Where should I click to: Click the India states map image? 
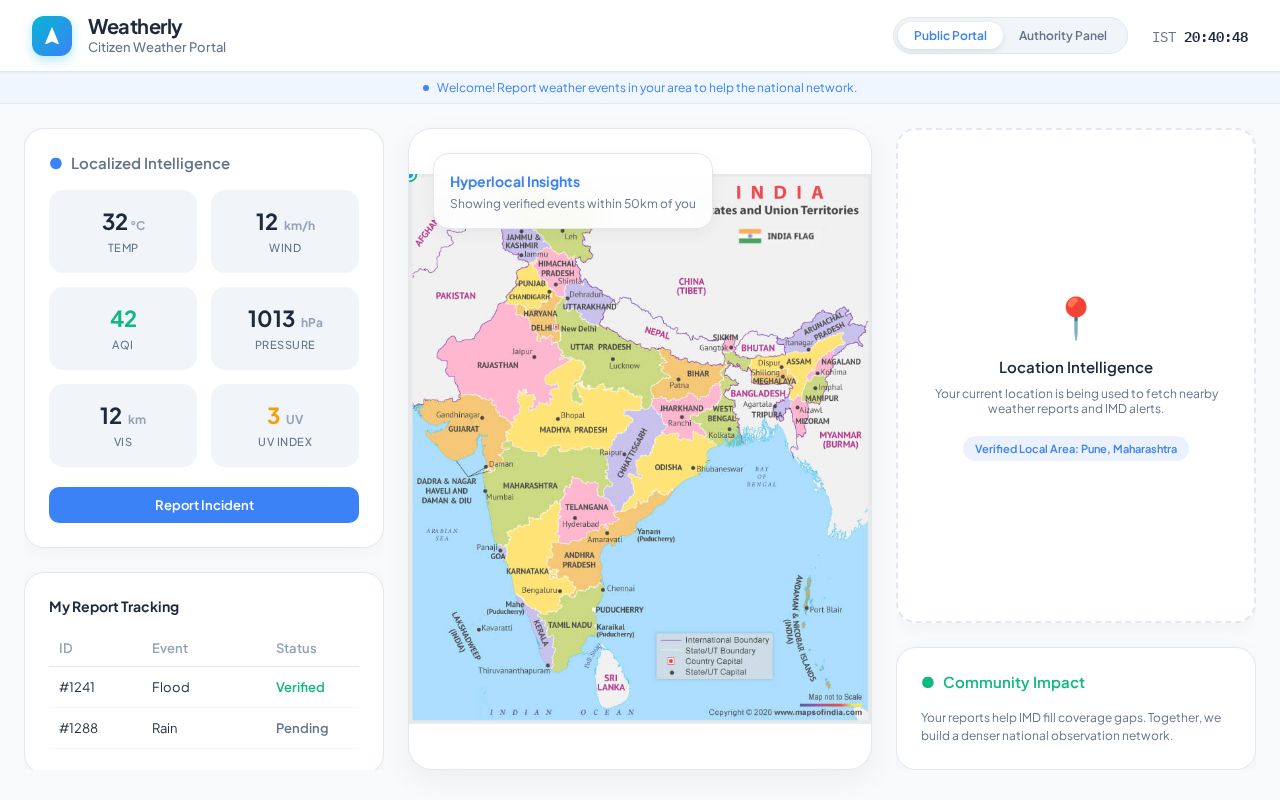click(640, 448)
